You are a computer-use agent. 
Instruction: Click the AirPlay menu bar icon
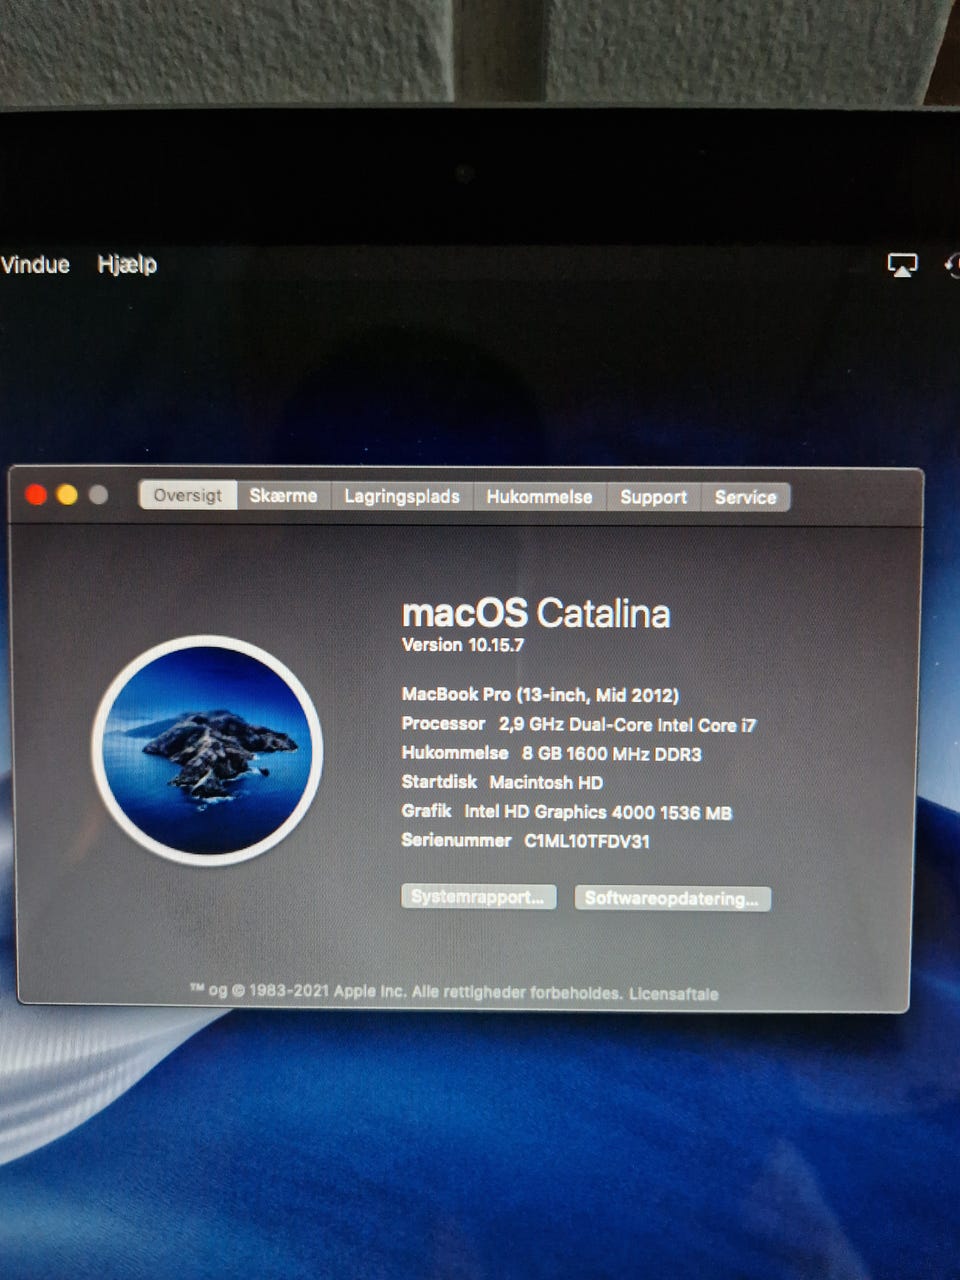[x=902, y=265]
